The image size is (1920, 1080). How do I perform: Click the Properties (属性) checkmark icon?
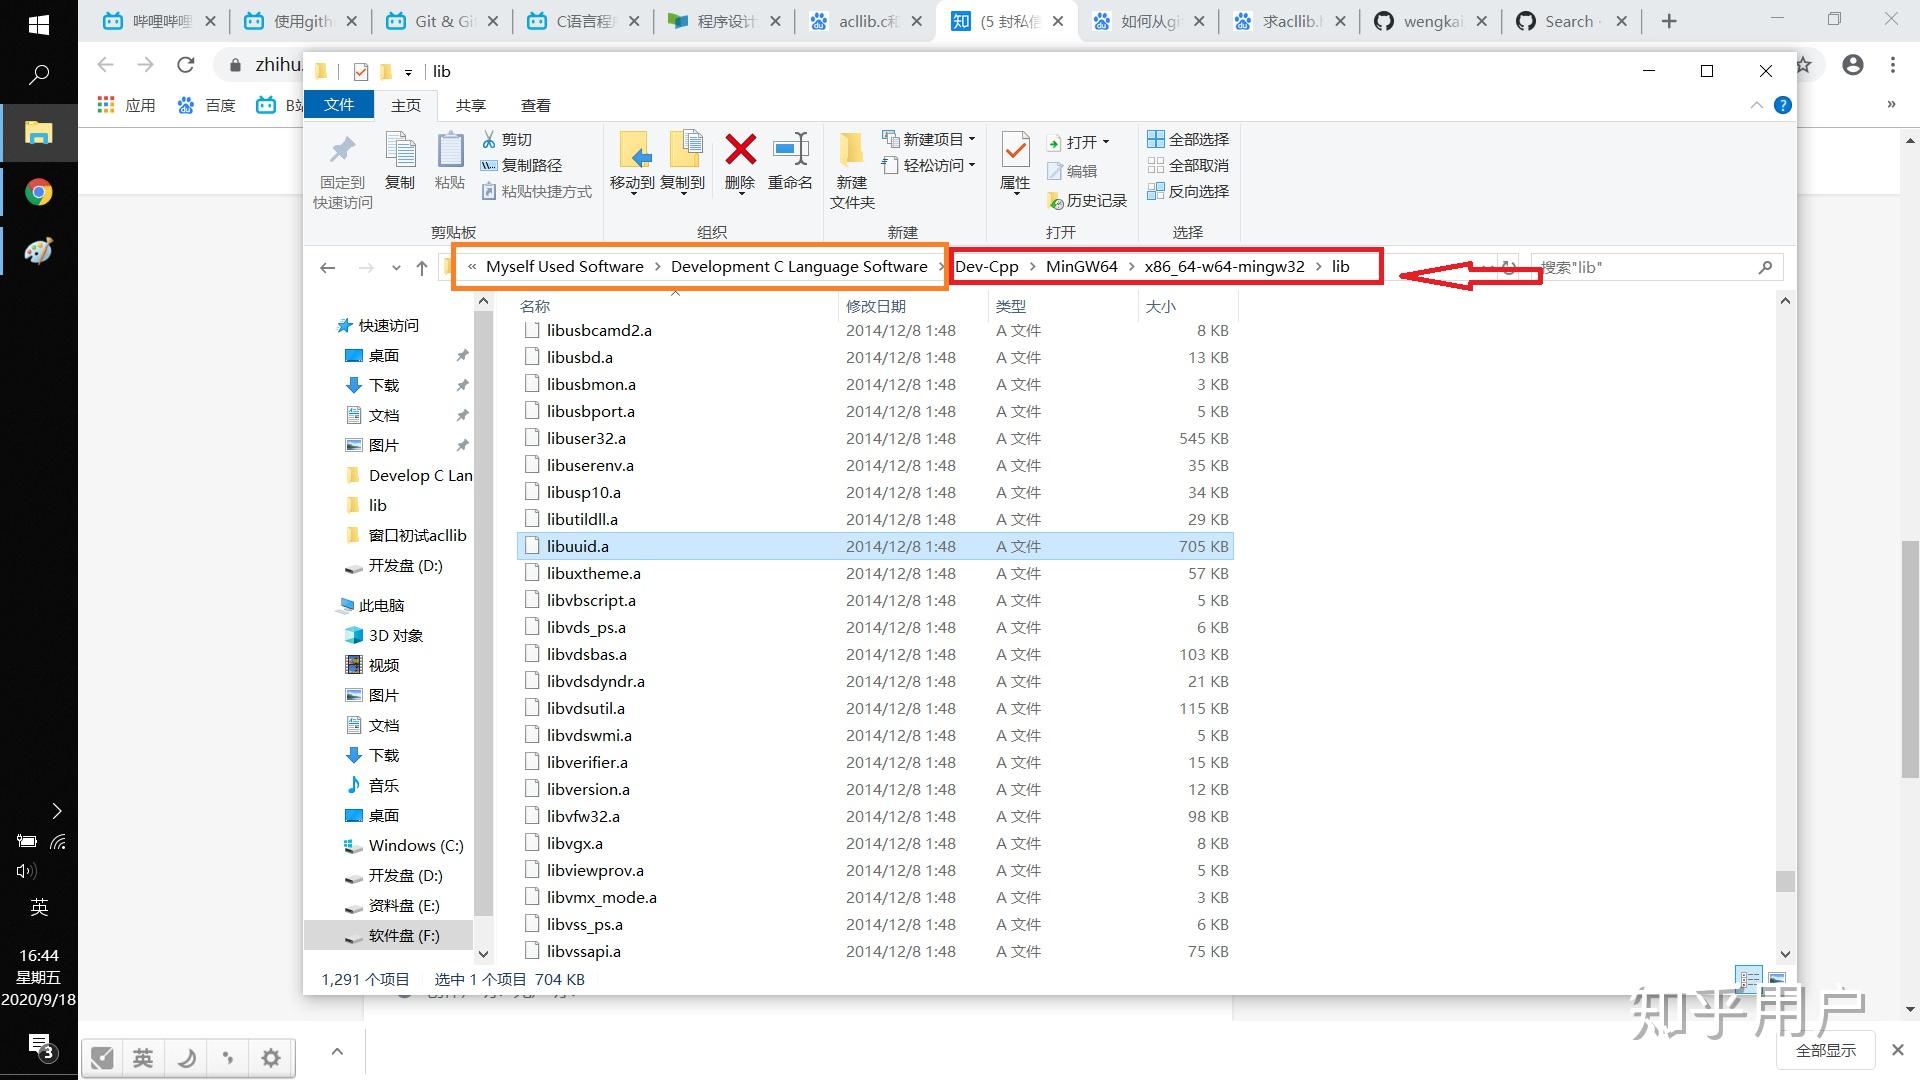pos(1015,151)
